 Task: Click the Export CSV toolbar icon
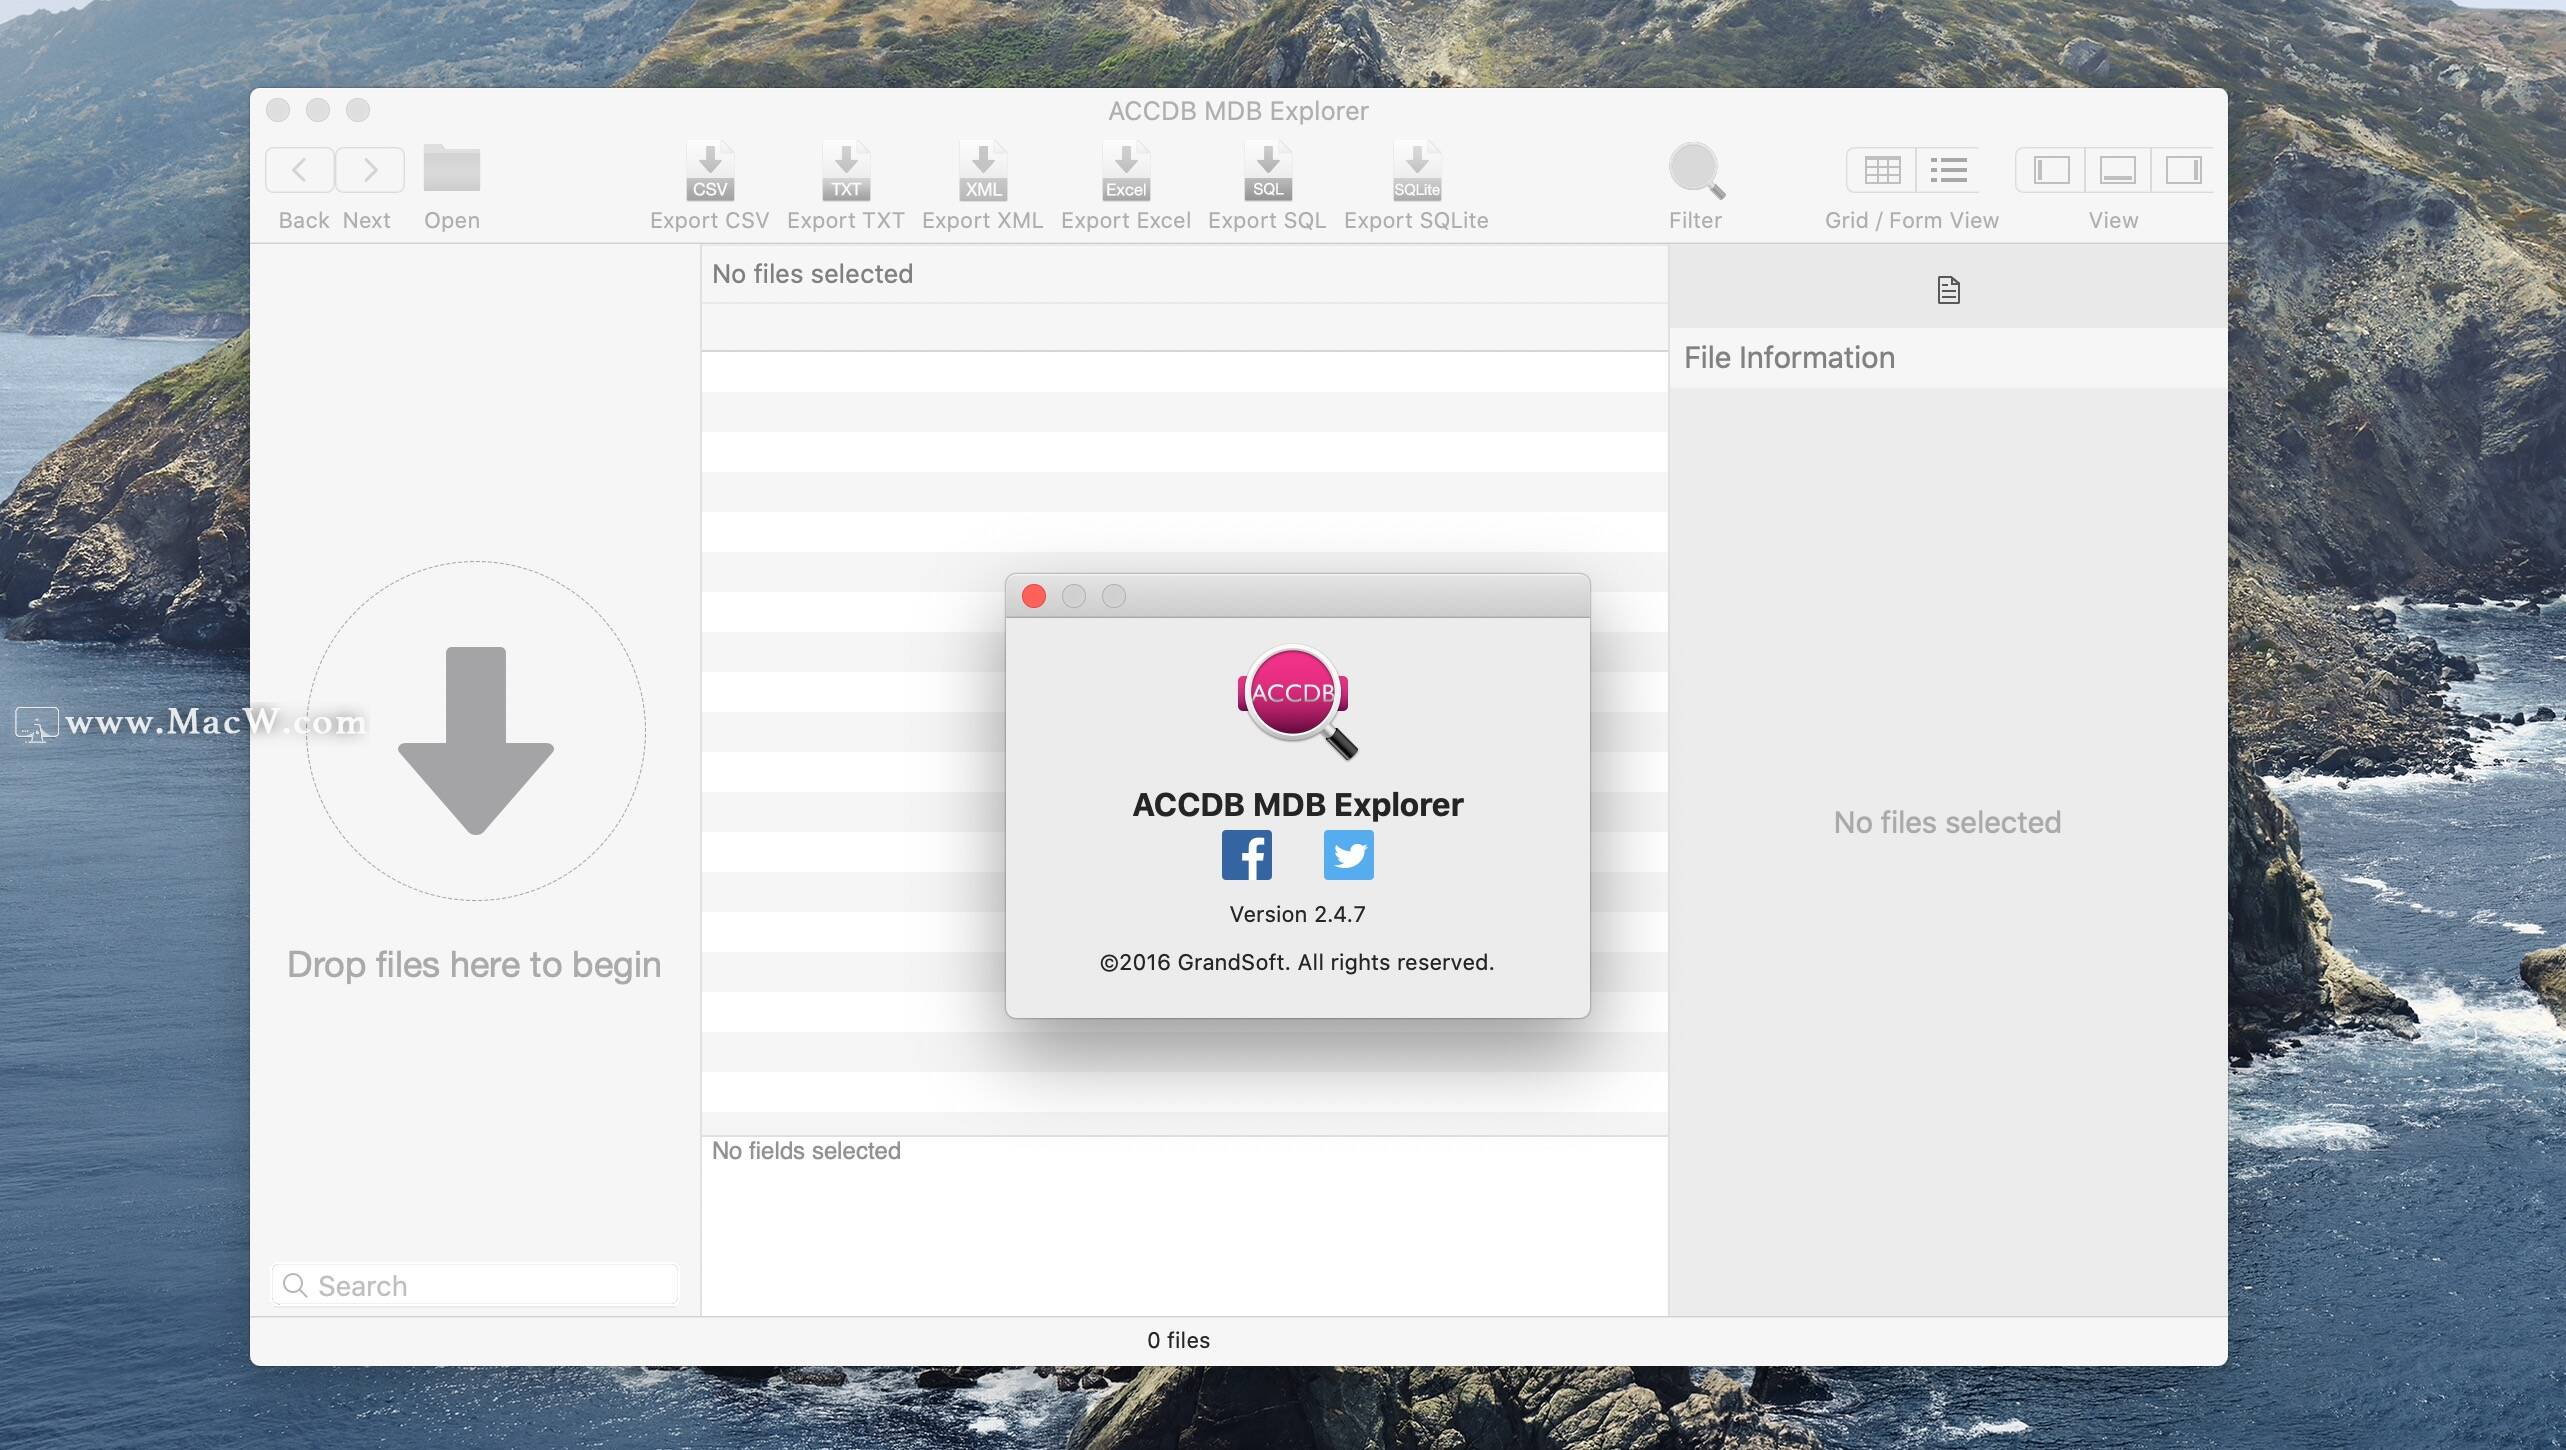(710, 171)
